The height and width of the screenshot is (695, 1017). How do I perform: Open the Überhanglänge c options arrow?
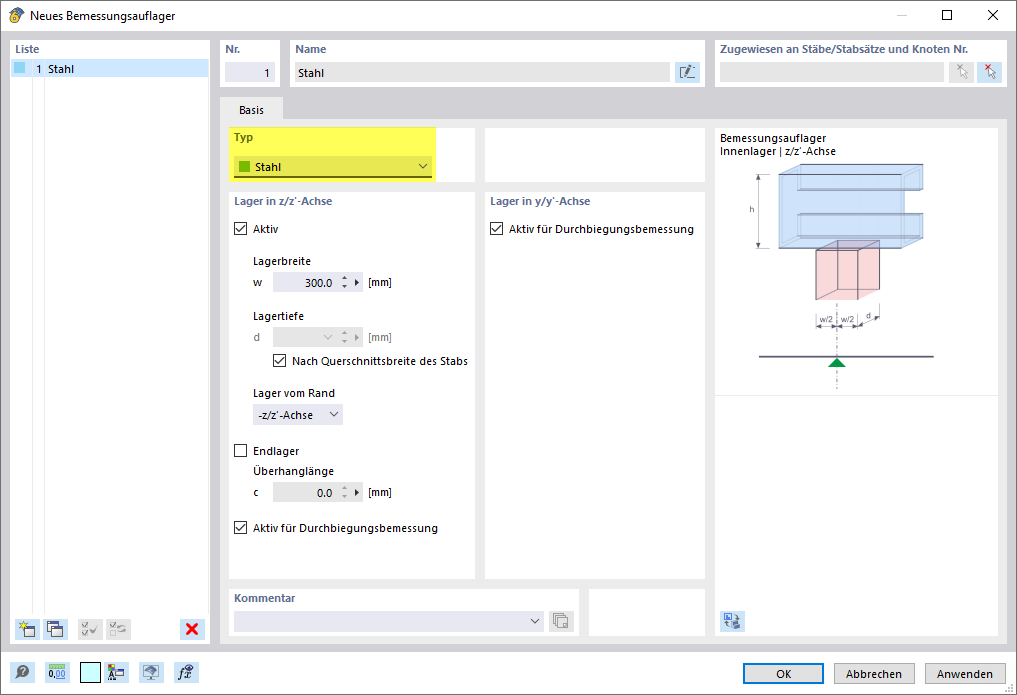click(x=357, y=493)
